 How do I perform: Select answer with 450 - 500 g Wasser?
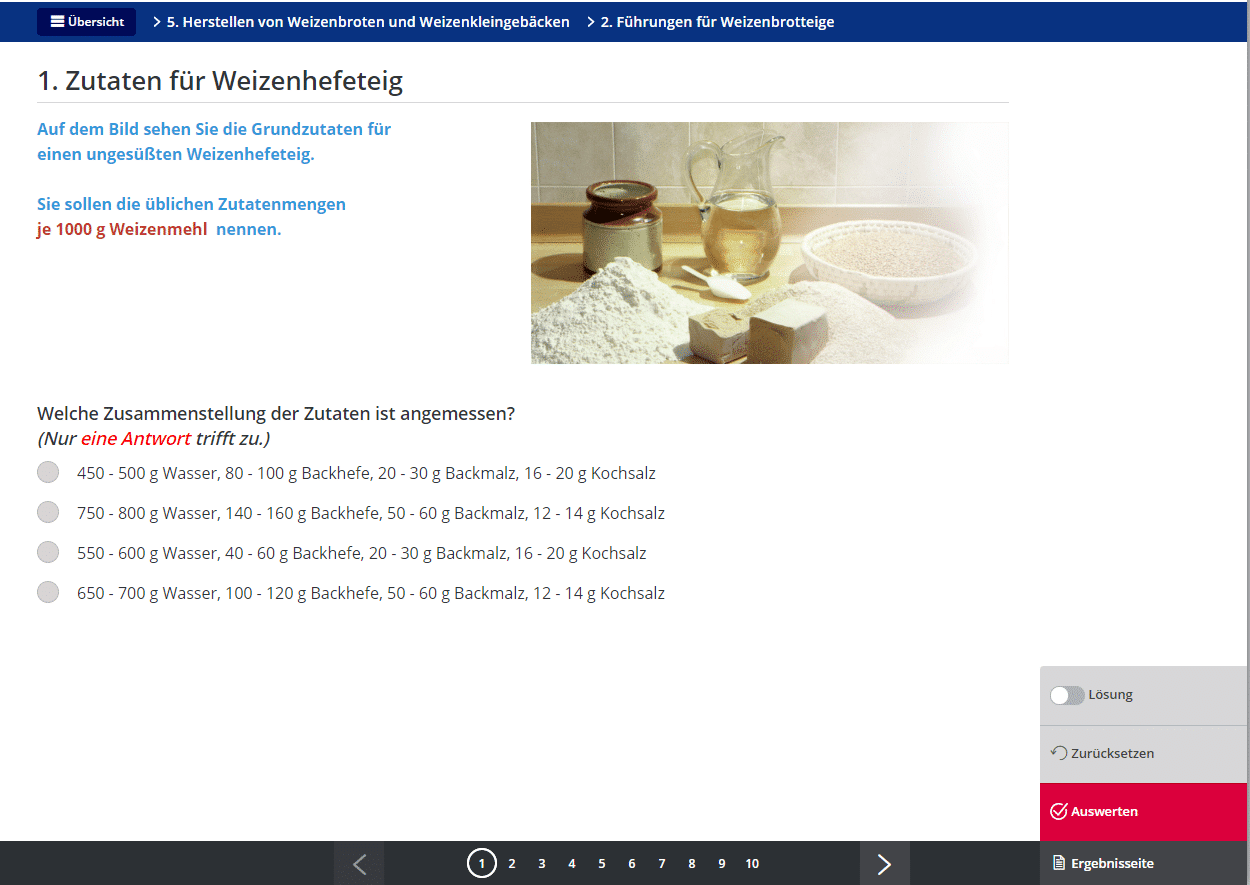point(48,473)
